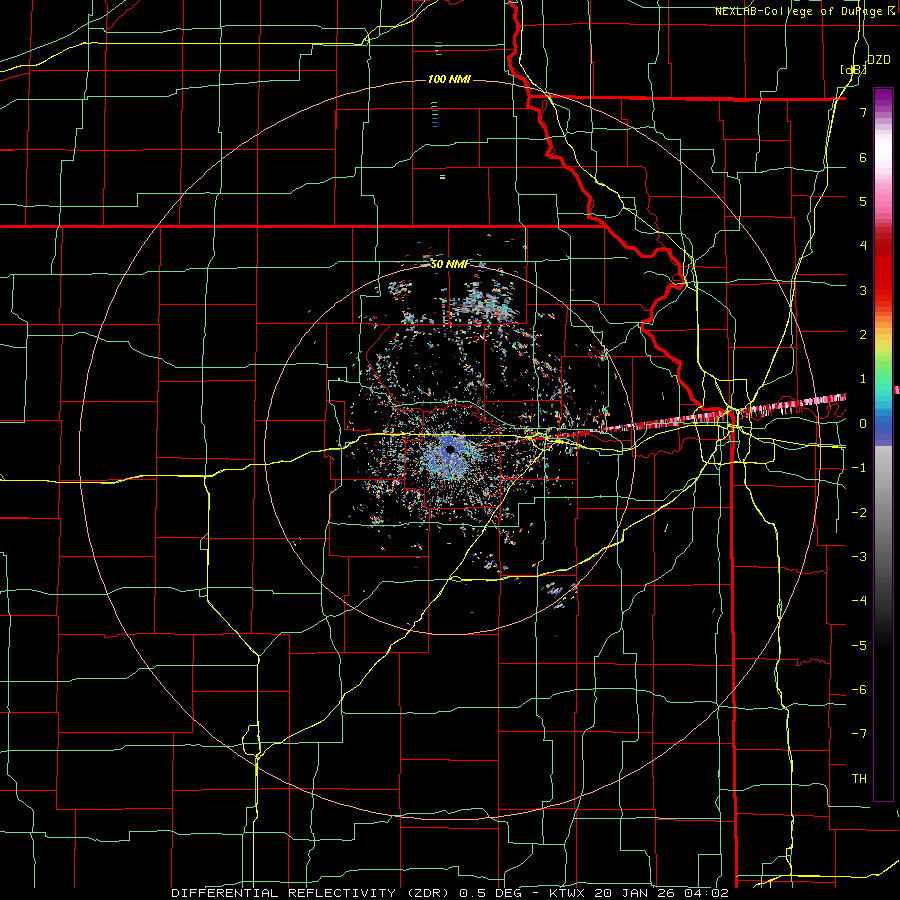900x900 pixels.
Task: Click the "4" tick on the color scale
Action: pyautogui.click(x=863, y=246)
